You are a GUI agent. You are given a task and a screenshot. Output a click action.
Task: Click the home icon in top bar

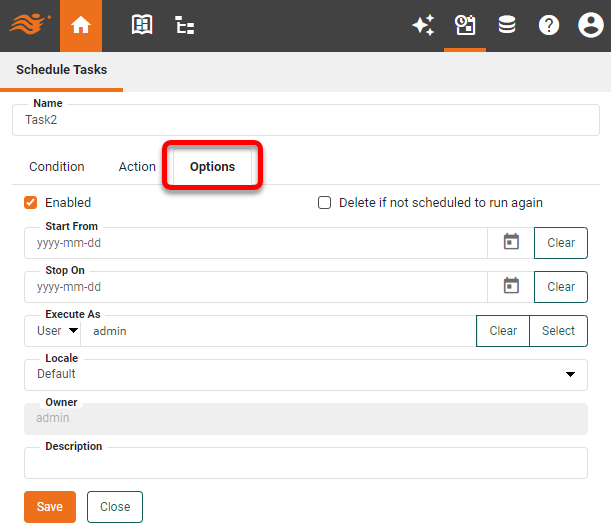tap(81, 26)
